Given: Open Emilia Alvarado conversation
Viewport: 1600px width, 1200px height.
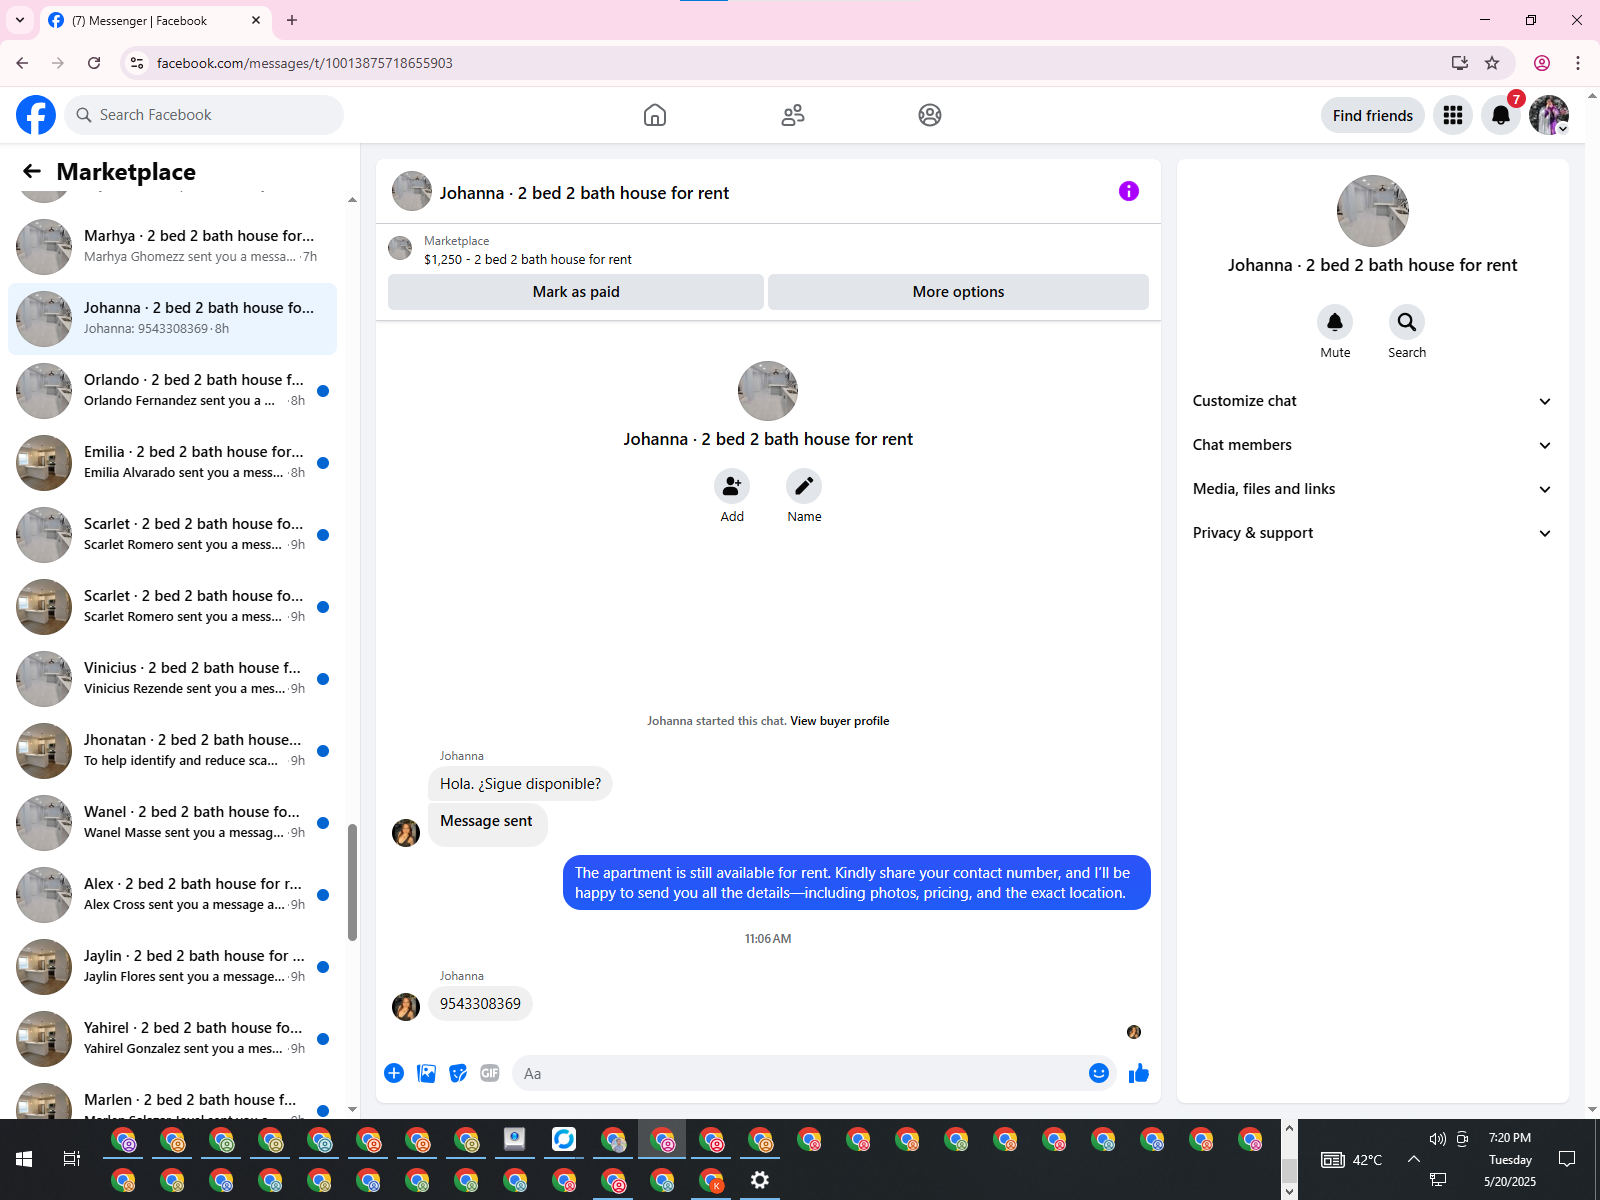Looking at the screenshot, I should click(x=172, y=463).
